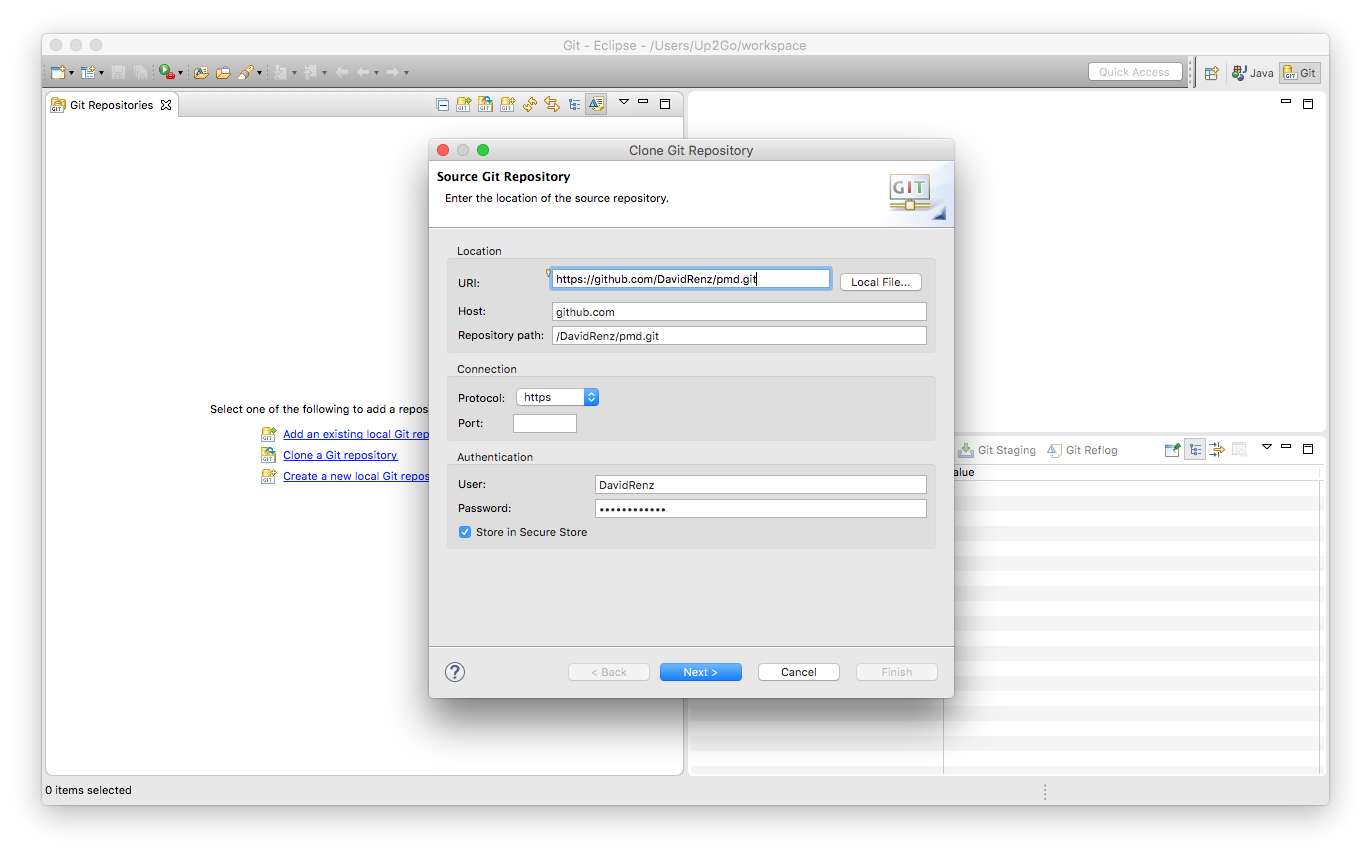Click the Create a new local Git repository link
Viewport: 1371px width, 855px height.
[356, 476]
